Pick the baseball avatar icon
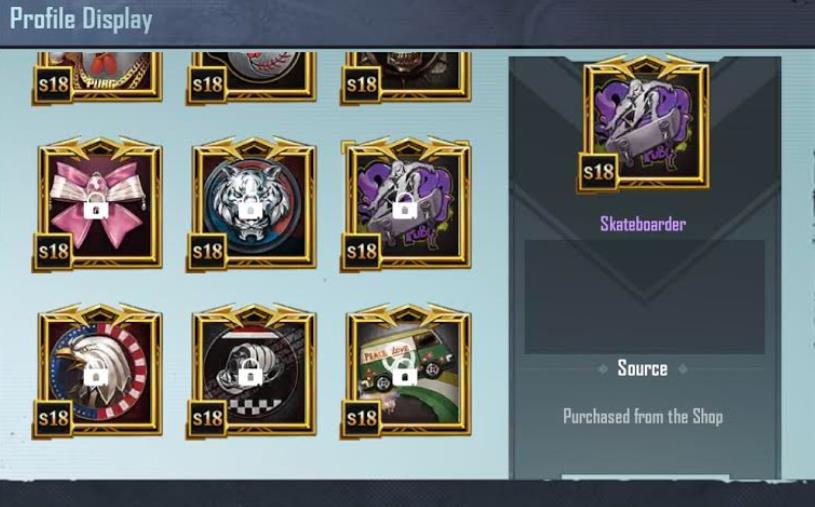This screenshot has width=815, height=507. point(252,77)
